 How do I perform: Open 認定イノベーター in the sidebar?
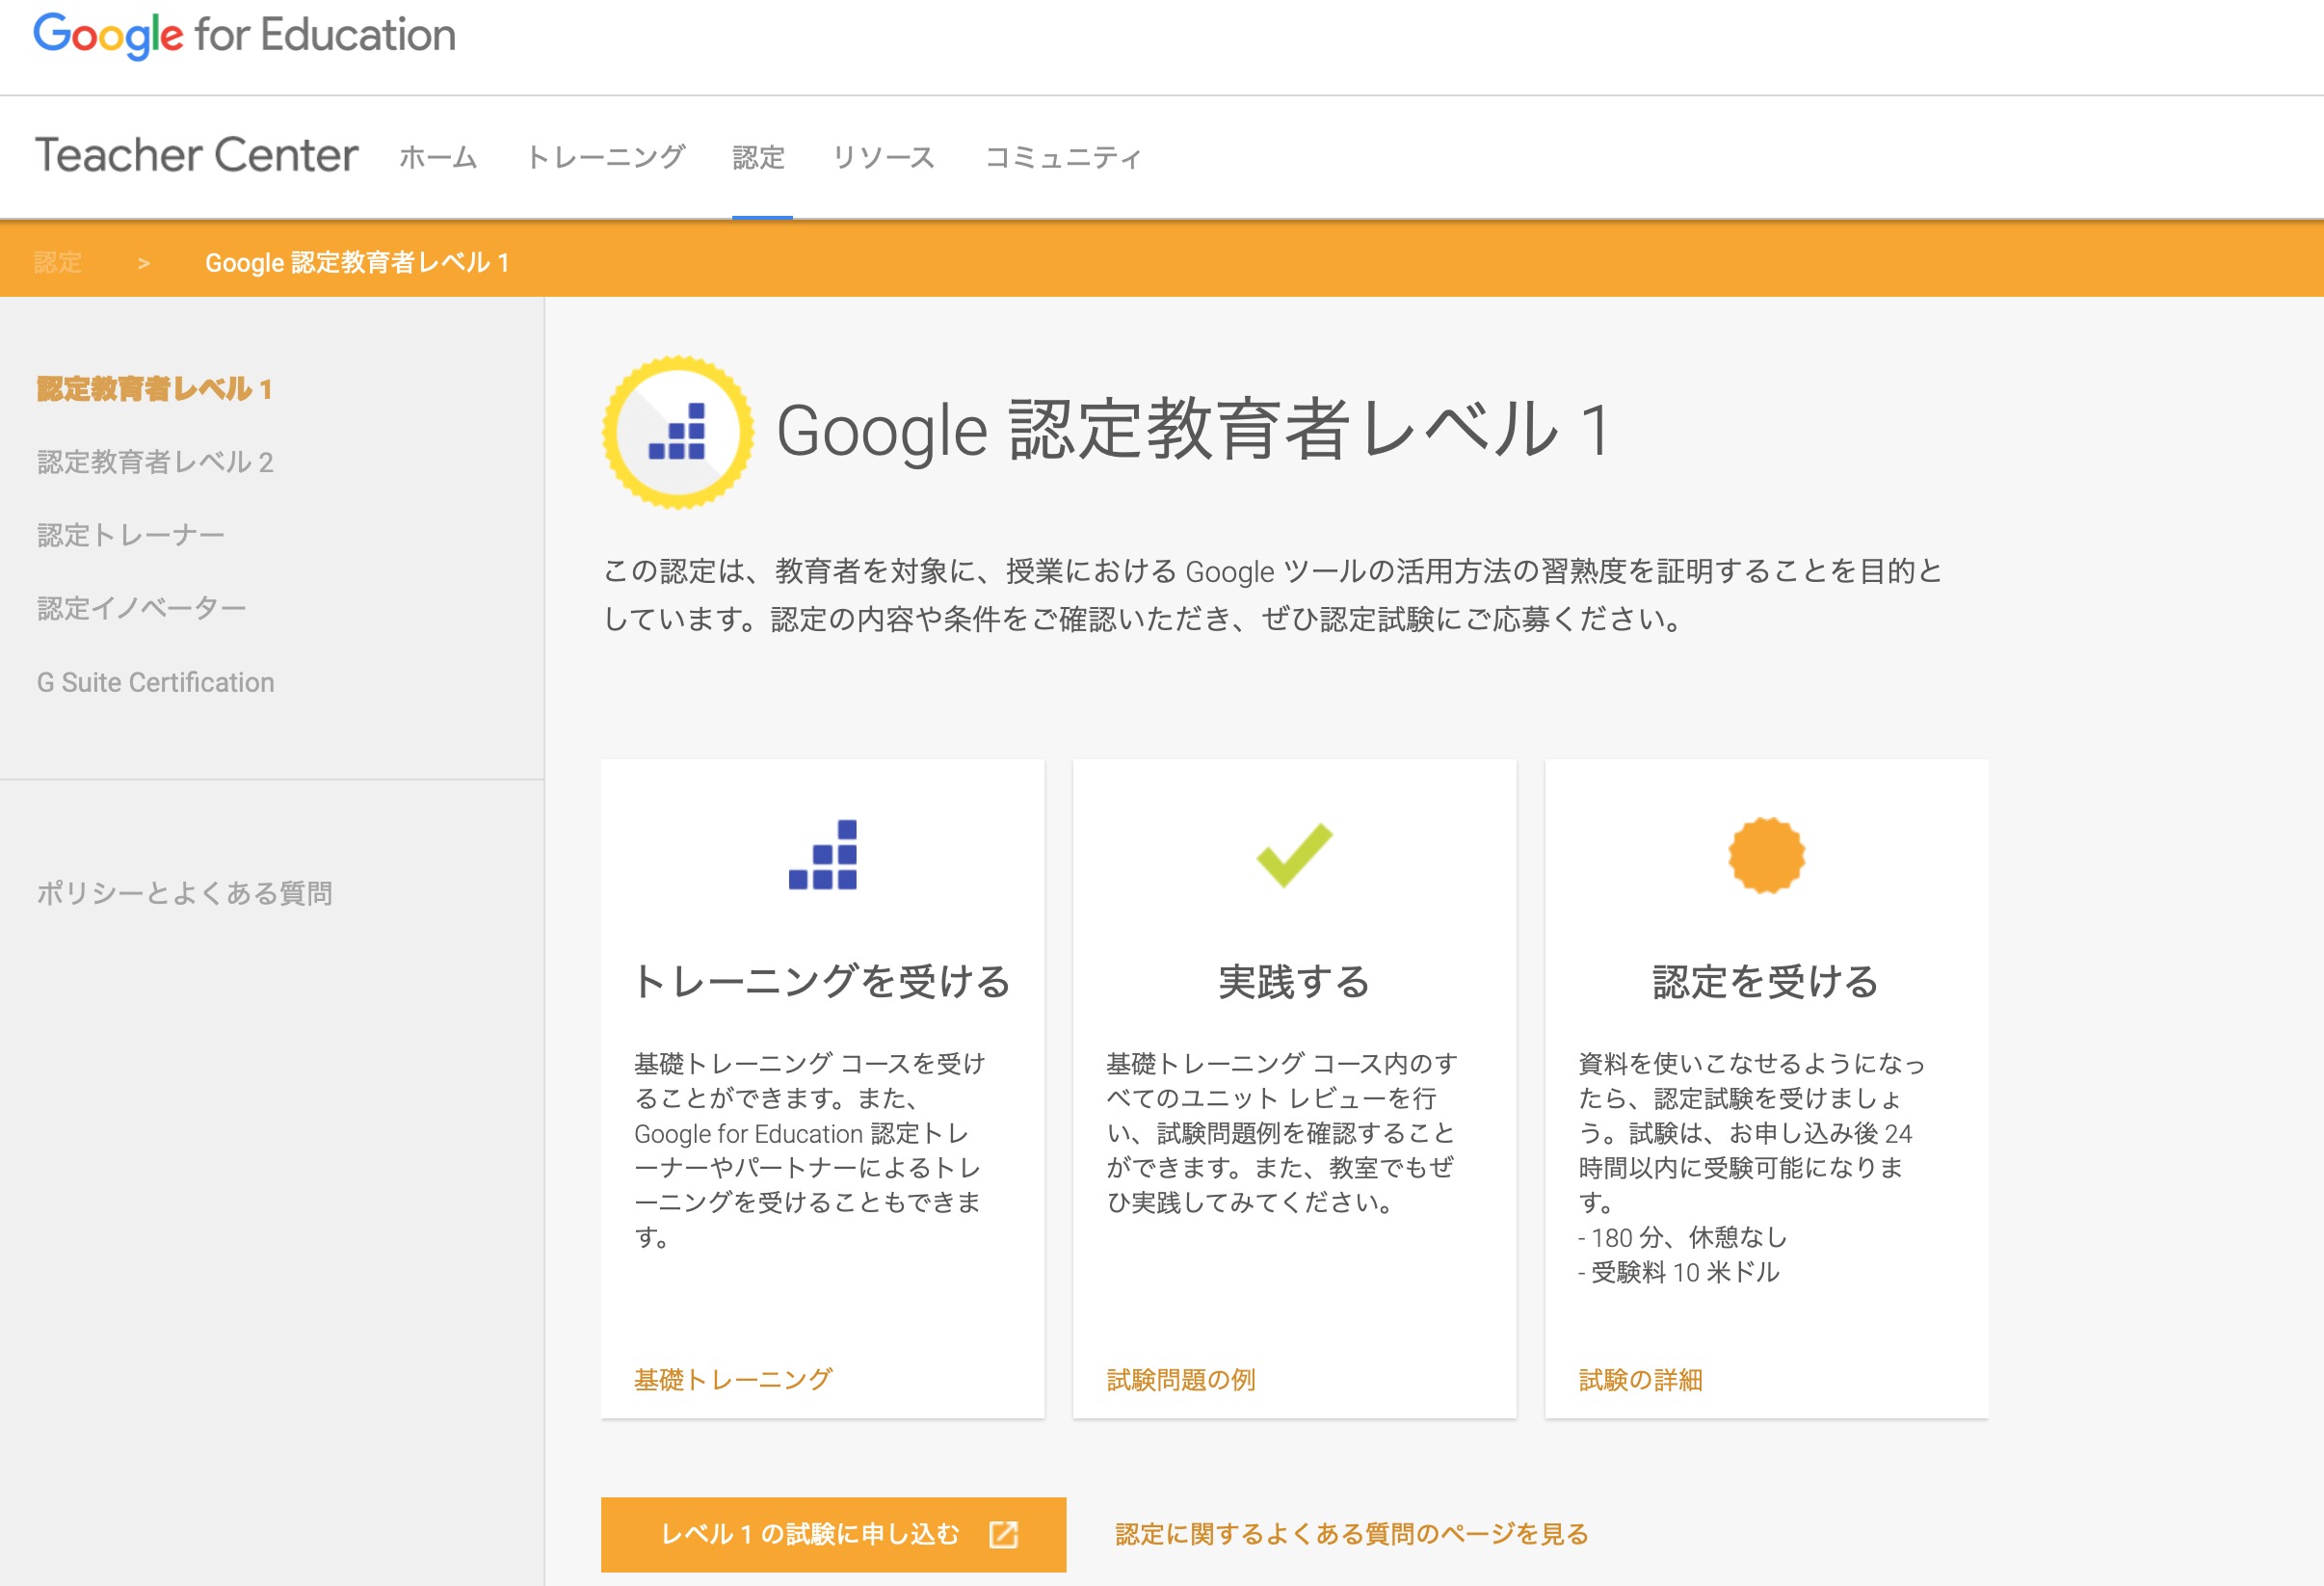[141, 608]
